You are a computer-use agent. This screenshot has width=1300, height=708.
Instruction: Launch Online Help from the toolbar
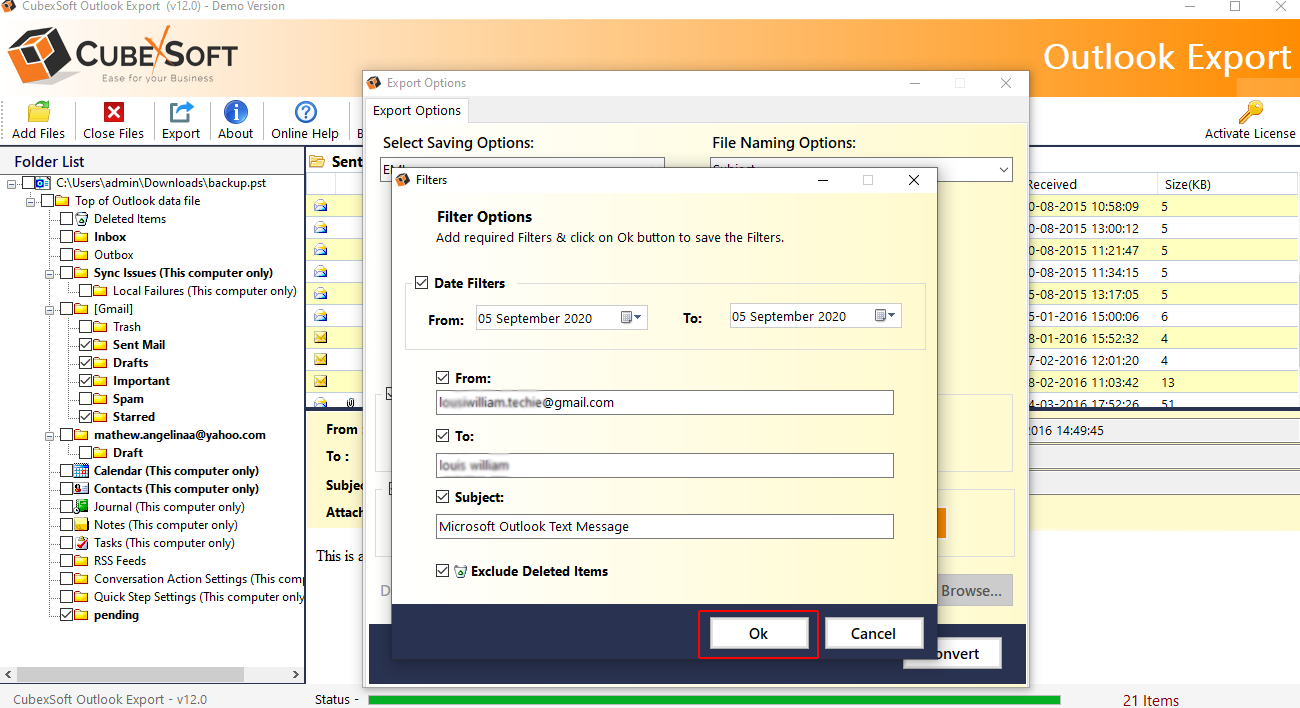click(305, 112)
